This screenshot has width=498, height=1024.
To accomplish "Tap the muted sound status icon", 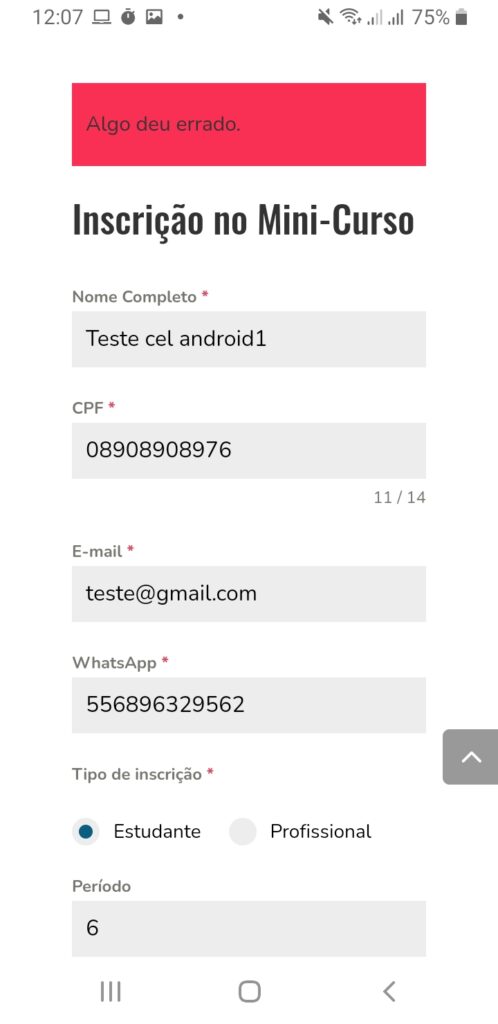I will pos(325,18).
